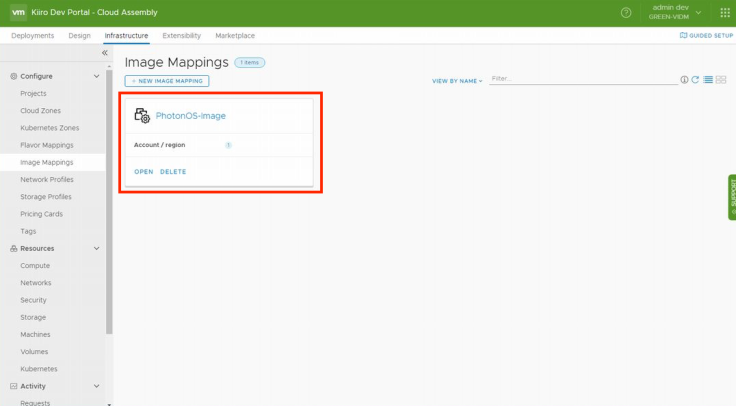Go to the Marketplace tab

(235, 36)
